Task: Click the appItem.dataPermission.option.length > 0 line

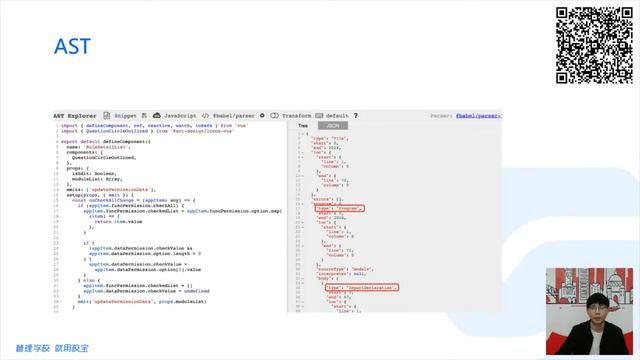Action: [x=145, y=253]
